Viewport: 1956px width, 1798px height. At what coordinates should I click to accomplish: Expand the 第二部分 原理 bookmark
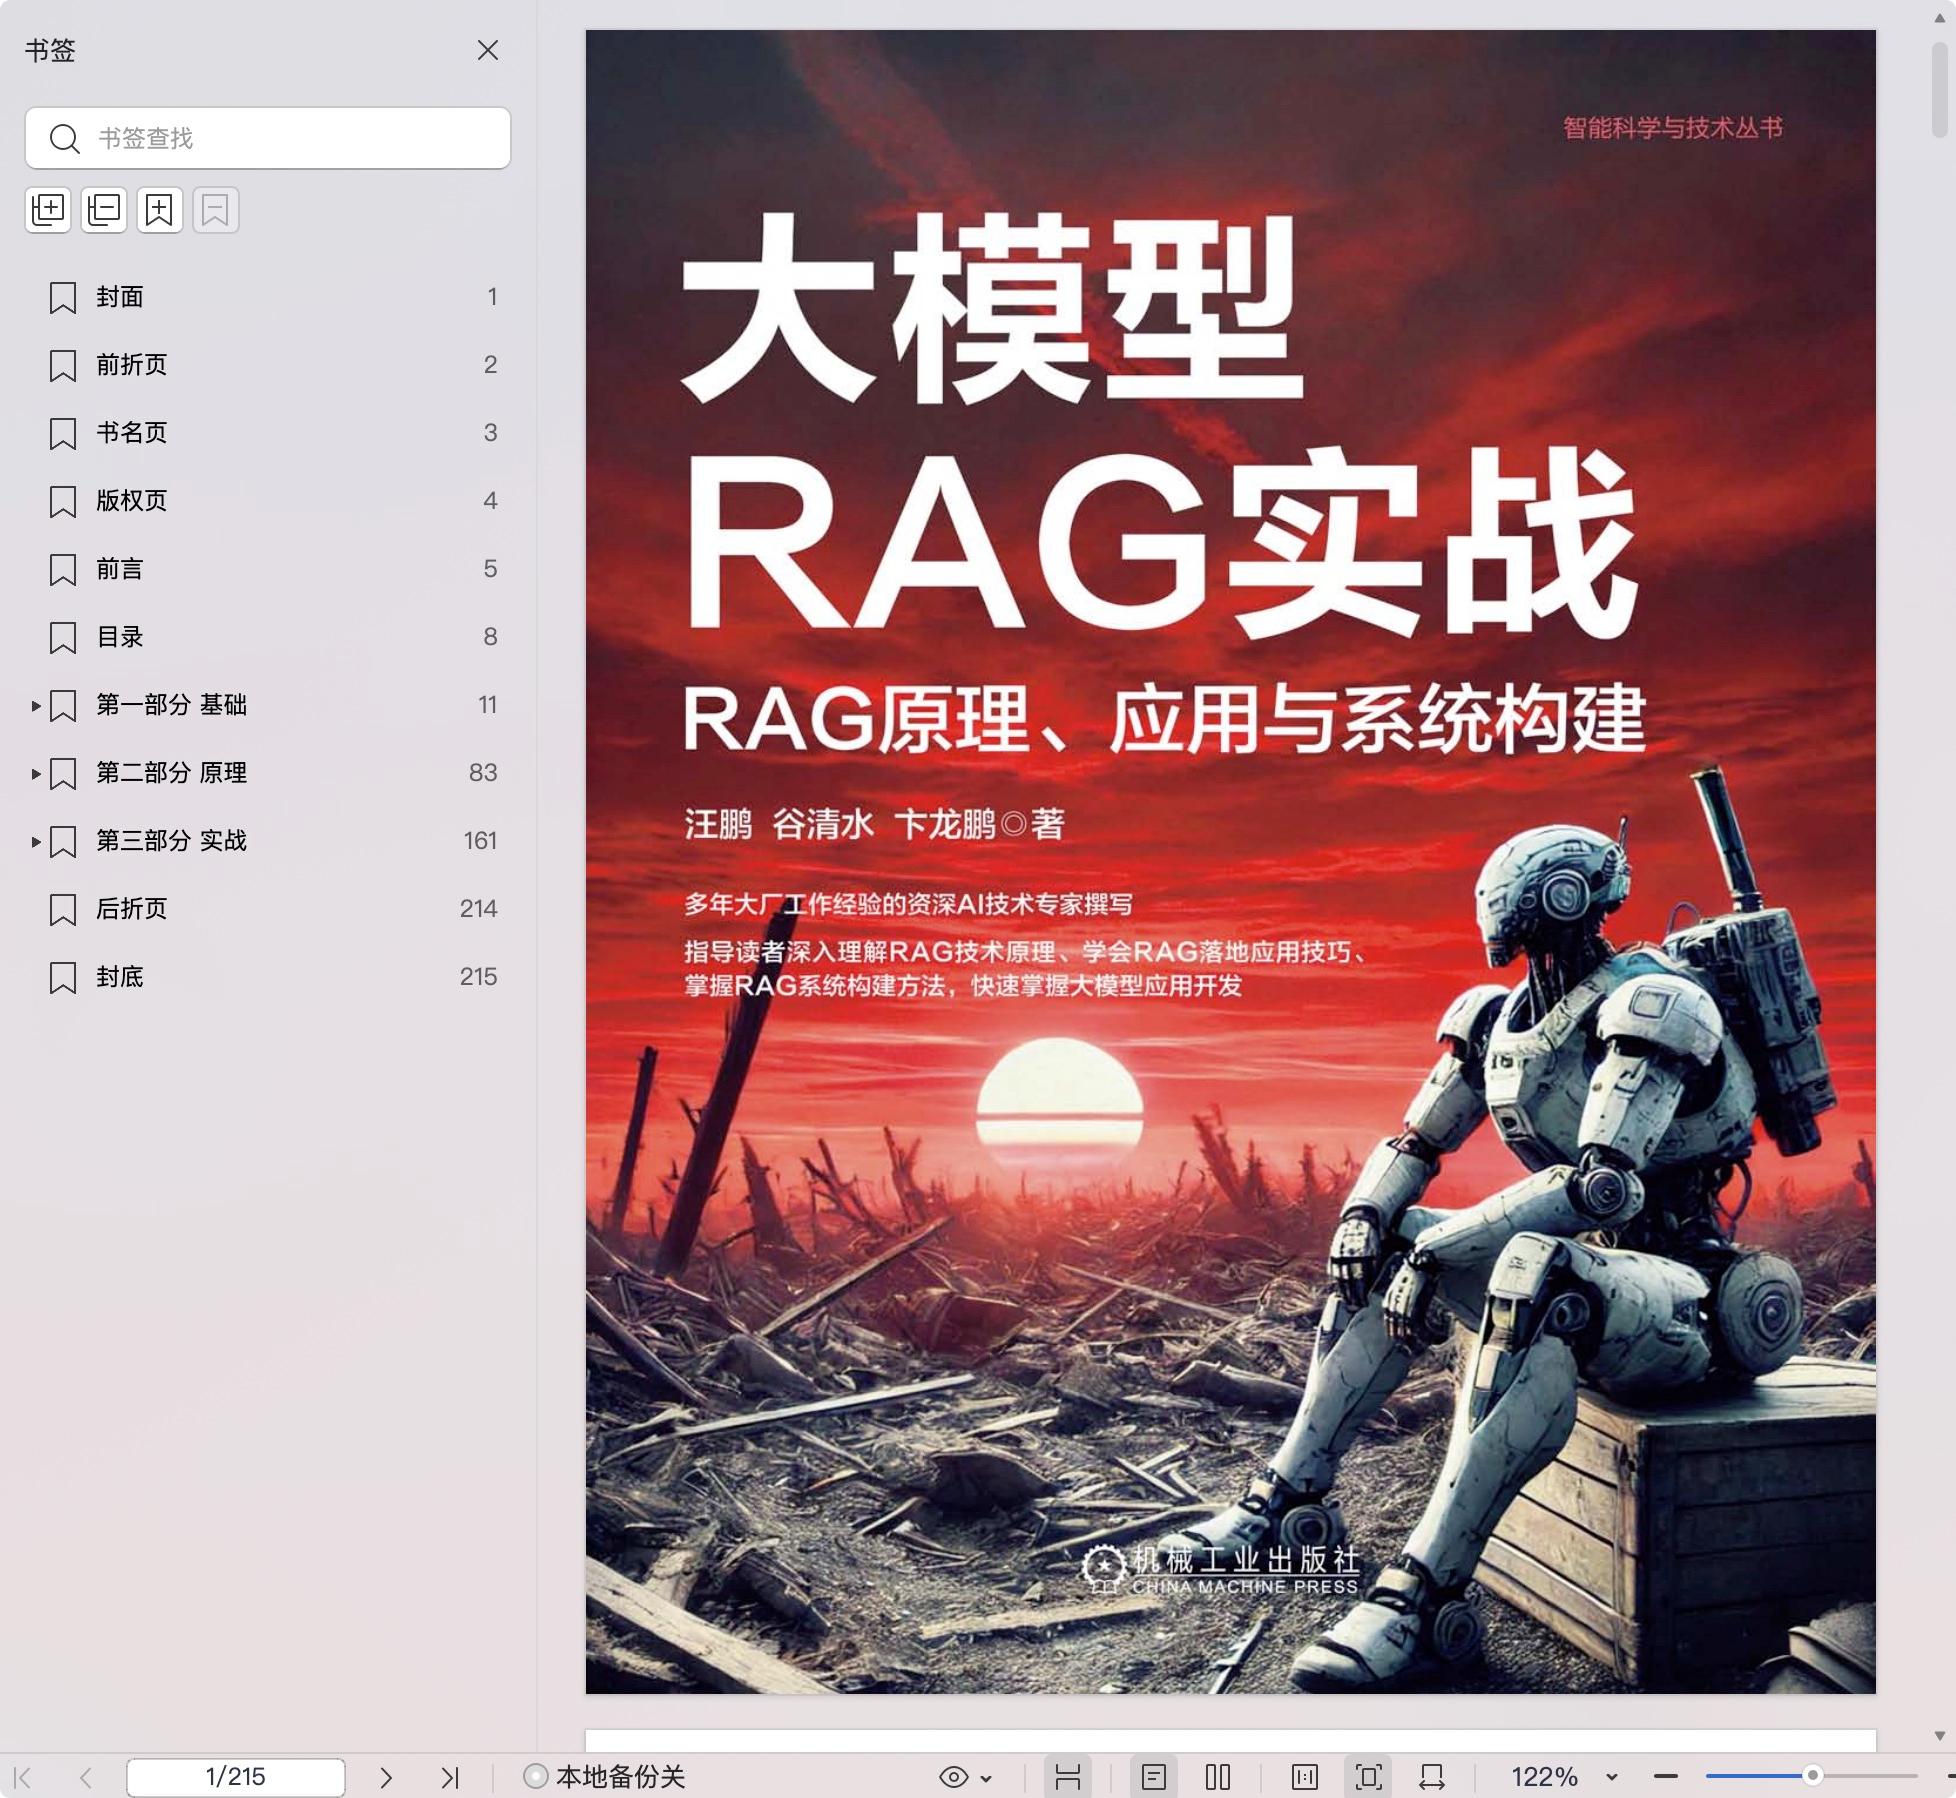[36, 774]
